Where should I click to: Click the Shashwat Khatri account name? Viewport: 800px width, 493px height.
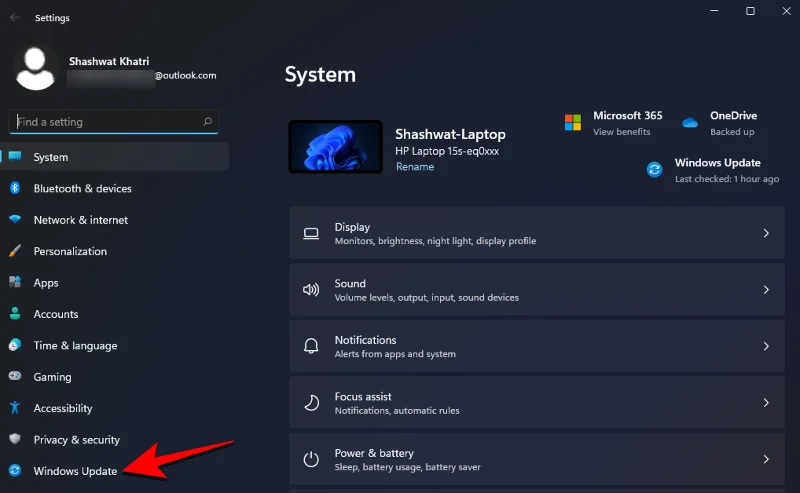point(109,61)
